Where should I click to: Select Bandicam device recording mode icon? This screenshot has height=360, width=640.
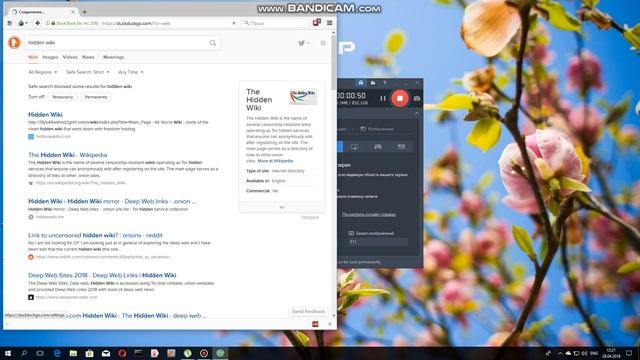401,147
